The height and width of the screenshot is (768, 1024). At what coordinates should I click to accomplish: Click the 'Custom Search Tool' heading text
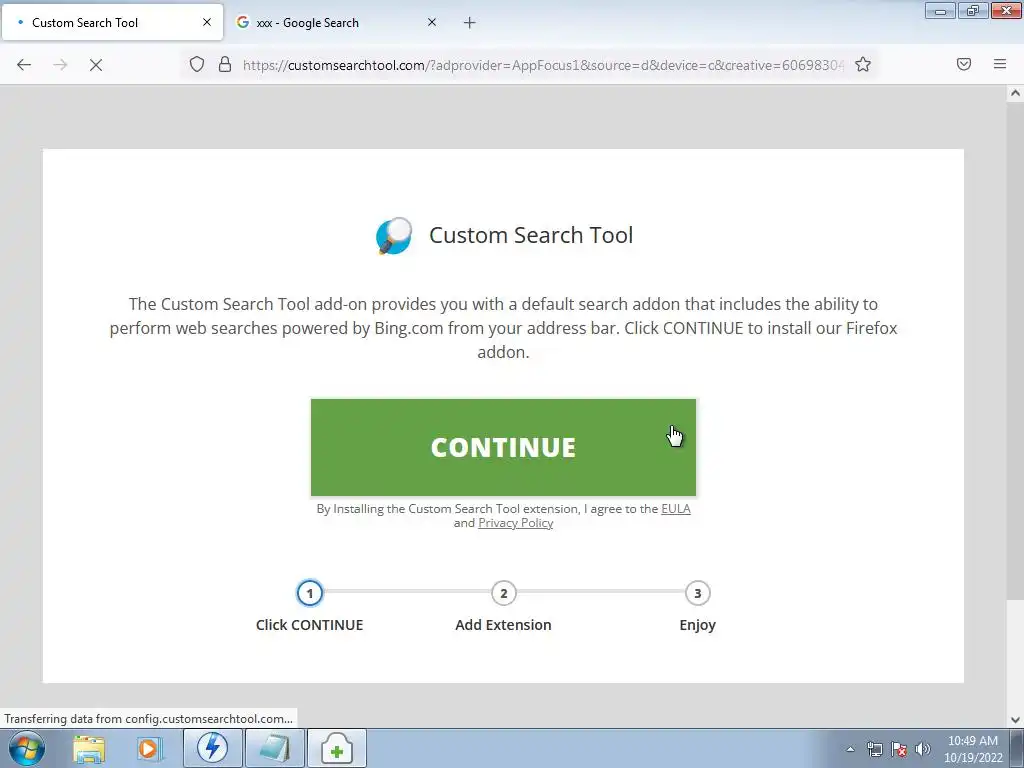531,235
